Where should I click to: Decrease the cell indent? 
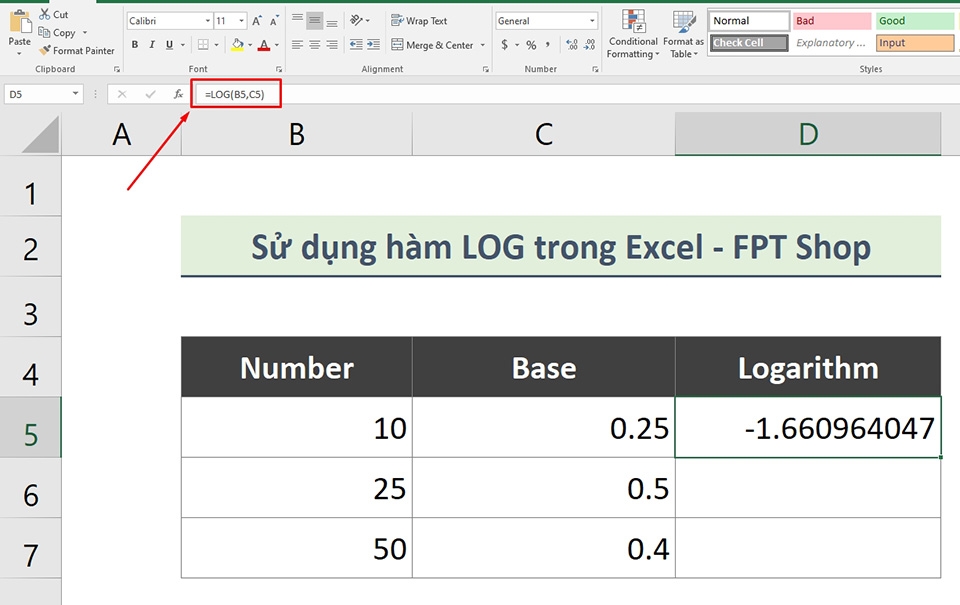356,45
